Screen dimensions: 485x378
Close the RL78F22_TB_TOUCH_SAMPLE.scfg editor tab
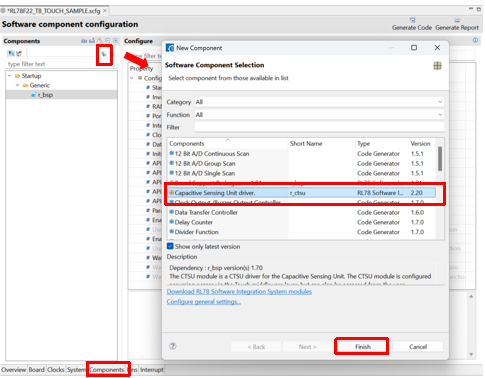[105, 11]
